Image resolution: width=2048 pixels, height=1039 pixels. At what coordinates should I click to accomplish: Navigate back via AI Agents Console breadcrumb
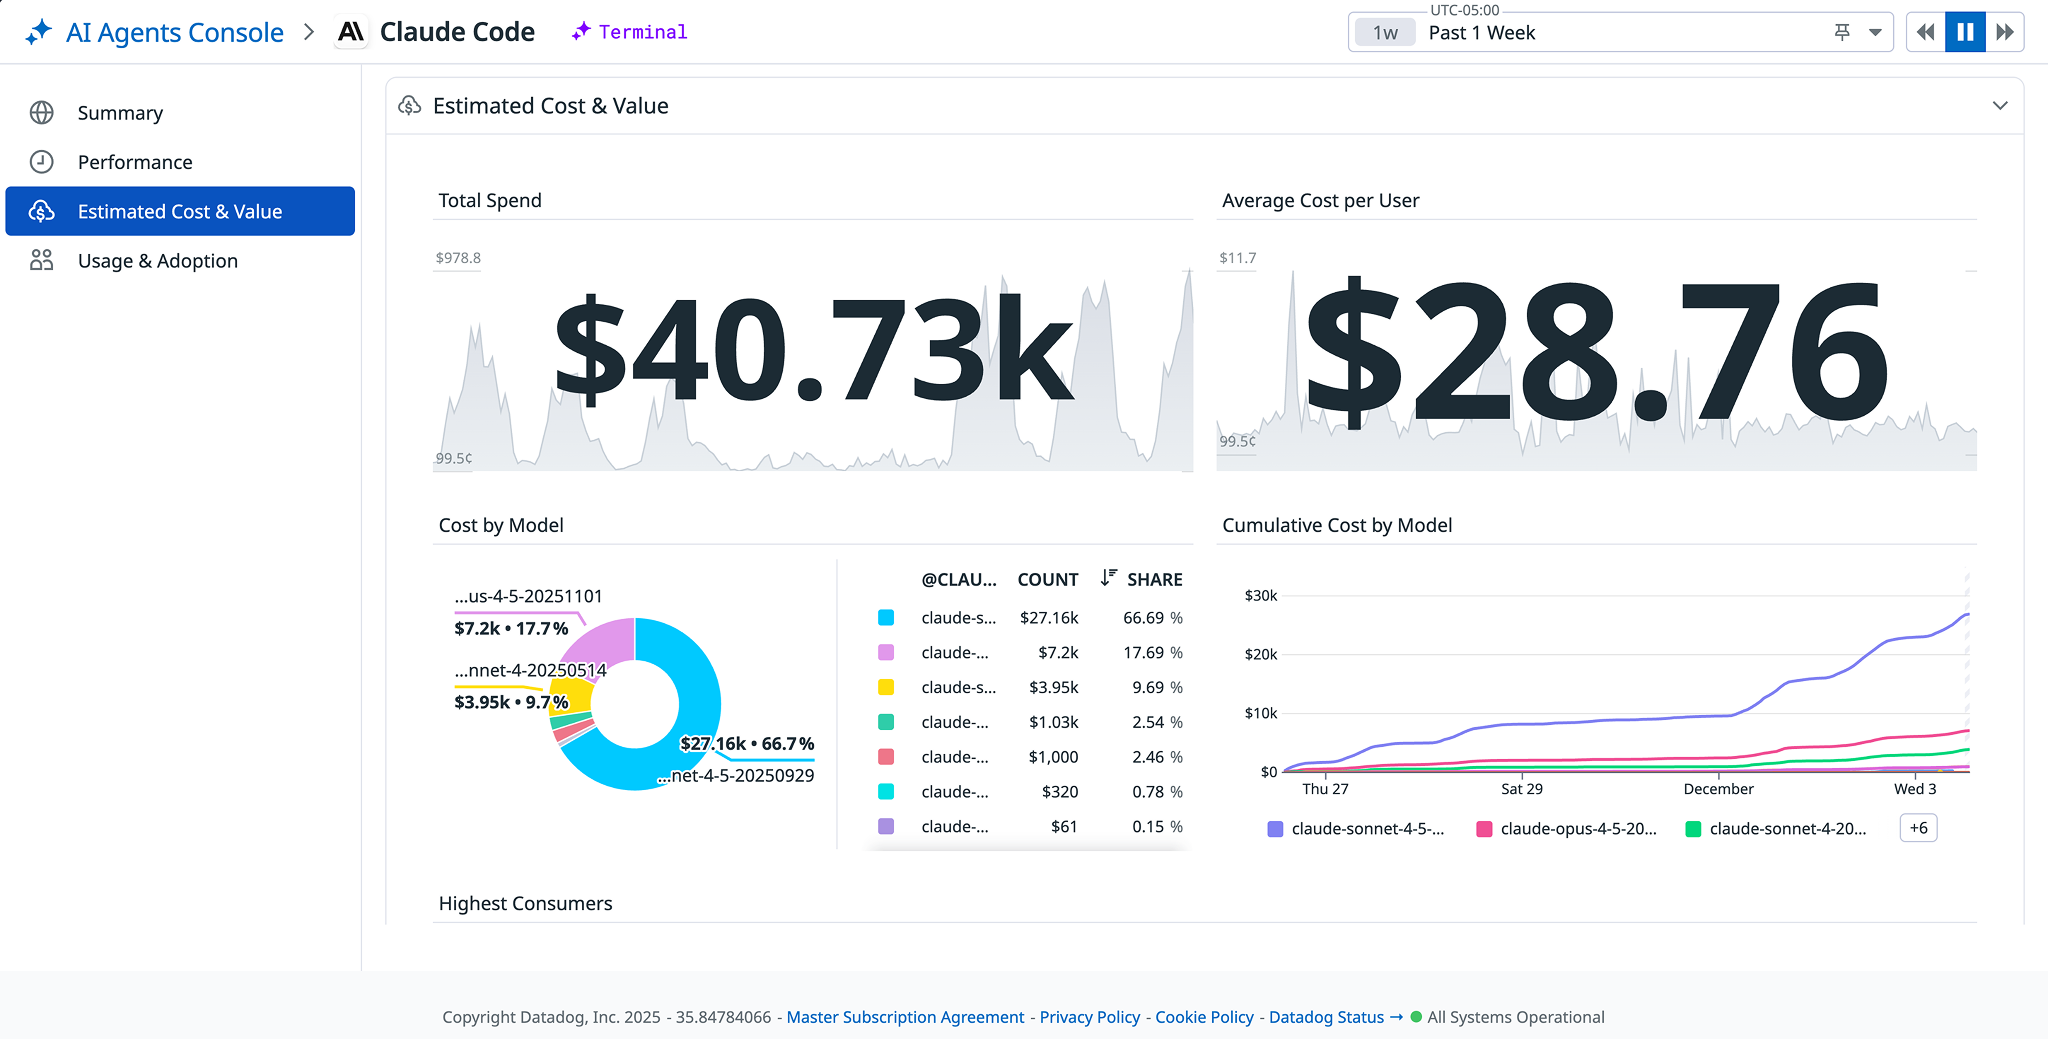tap(173, 31)
